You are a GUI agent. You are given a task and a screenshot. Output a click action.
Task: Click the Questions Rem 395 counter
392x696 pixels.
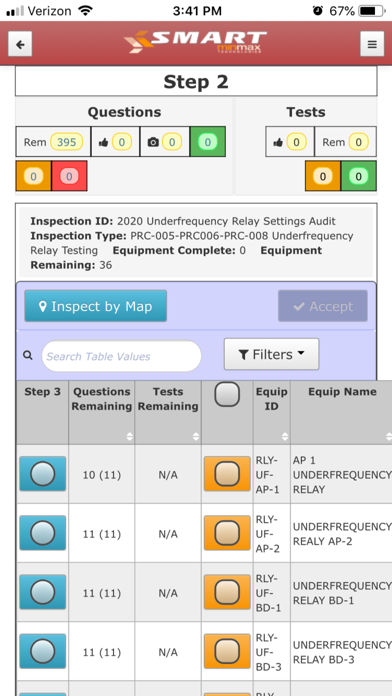tap(53, 142)
